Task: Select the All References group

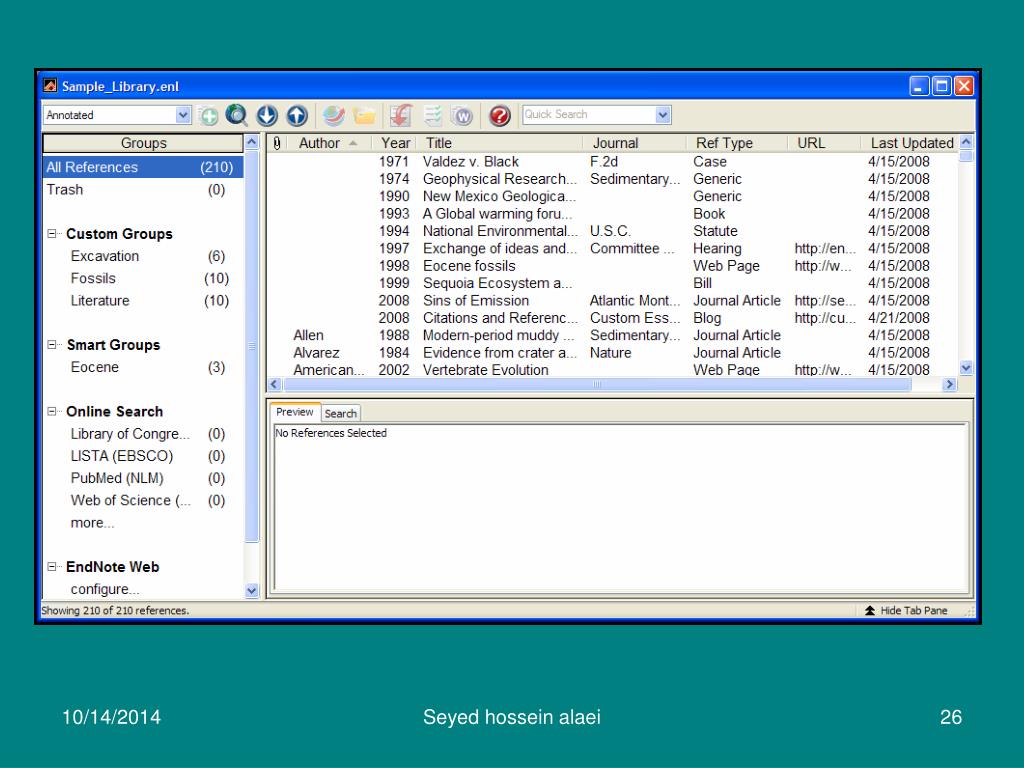Action: pyautogui.click(x=142, y=167)
